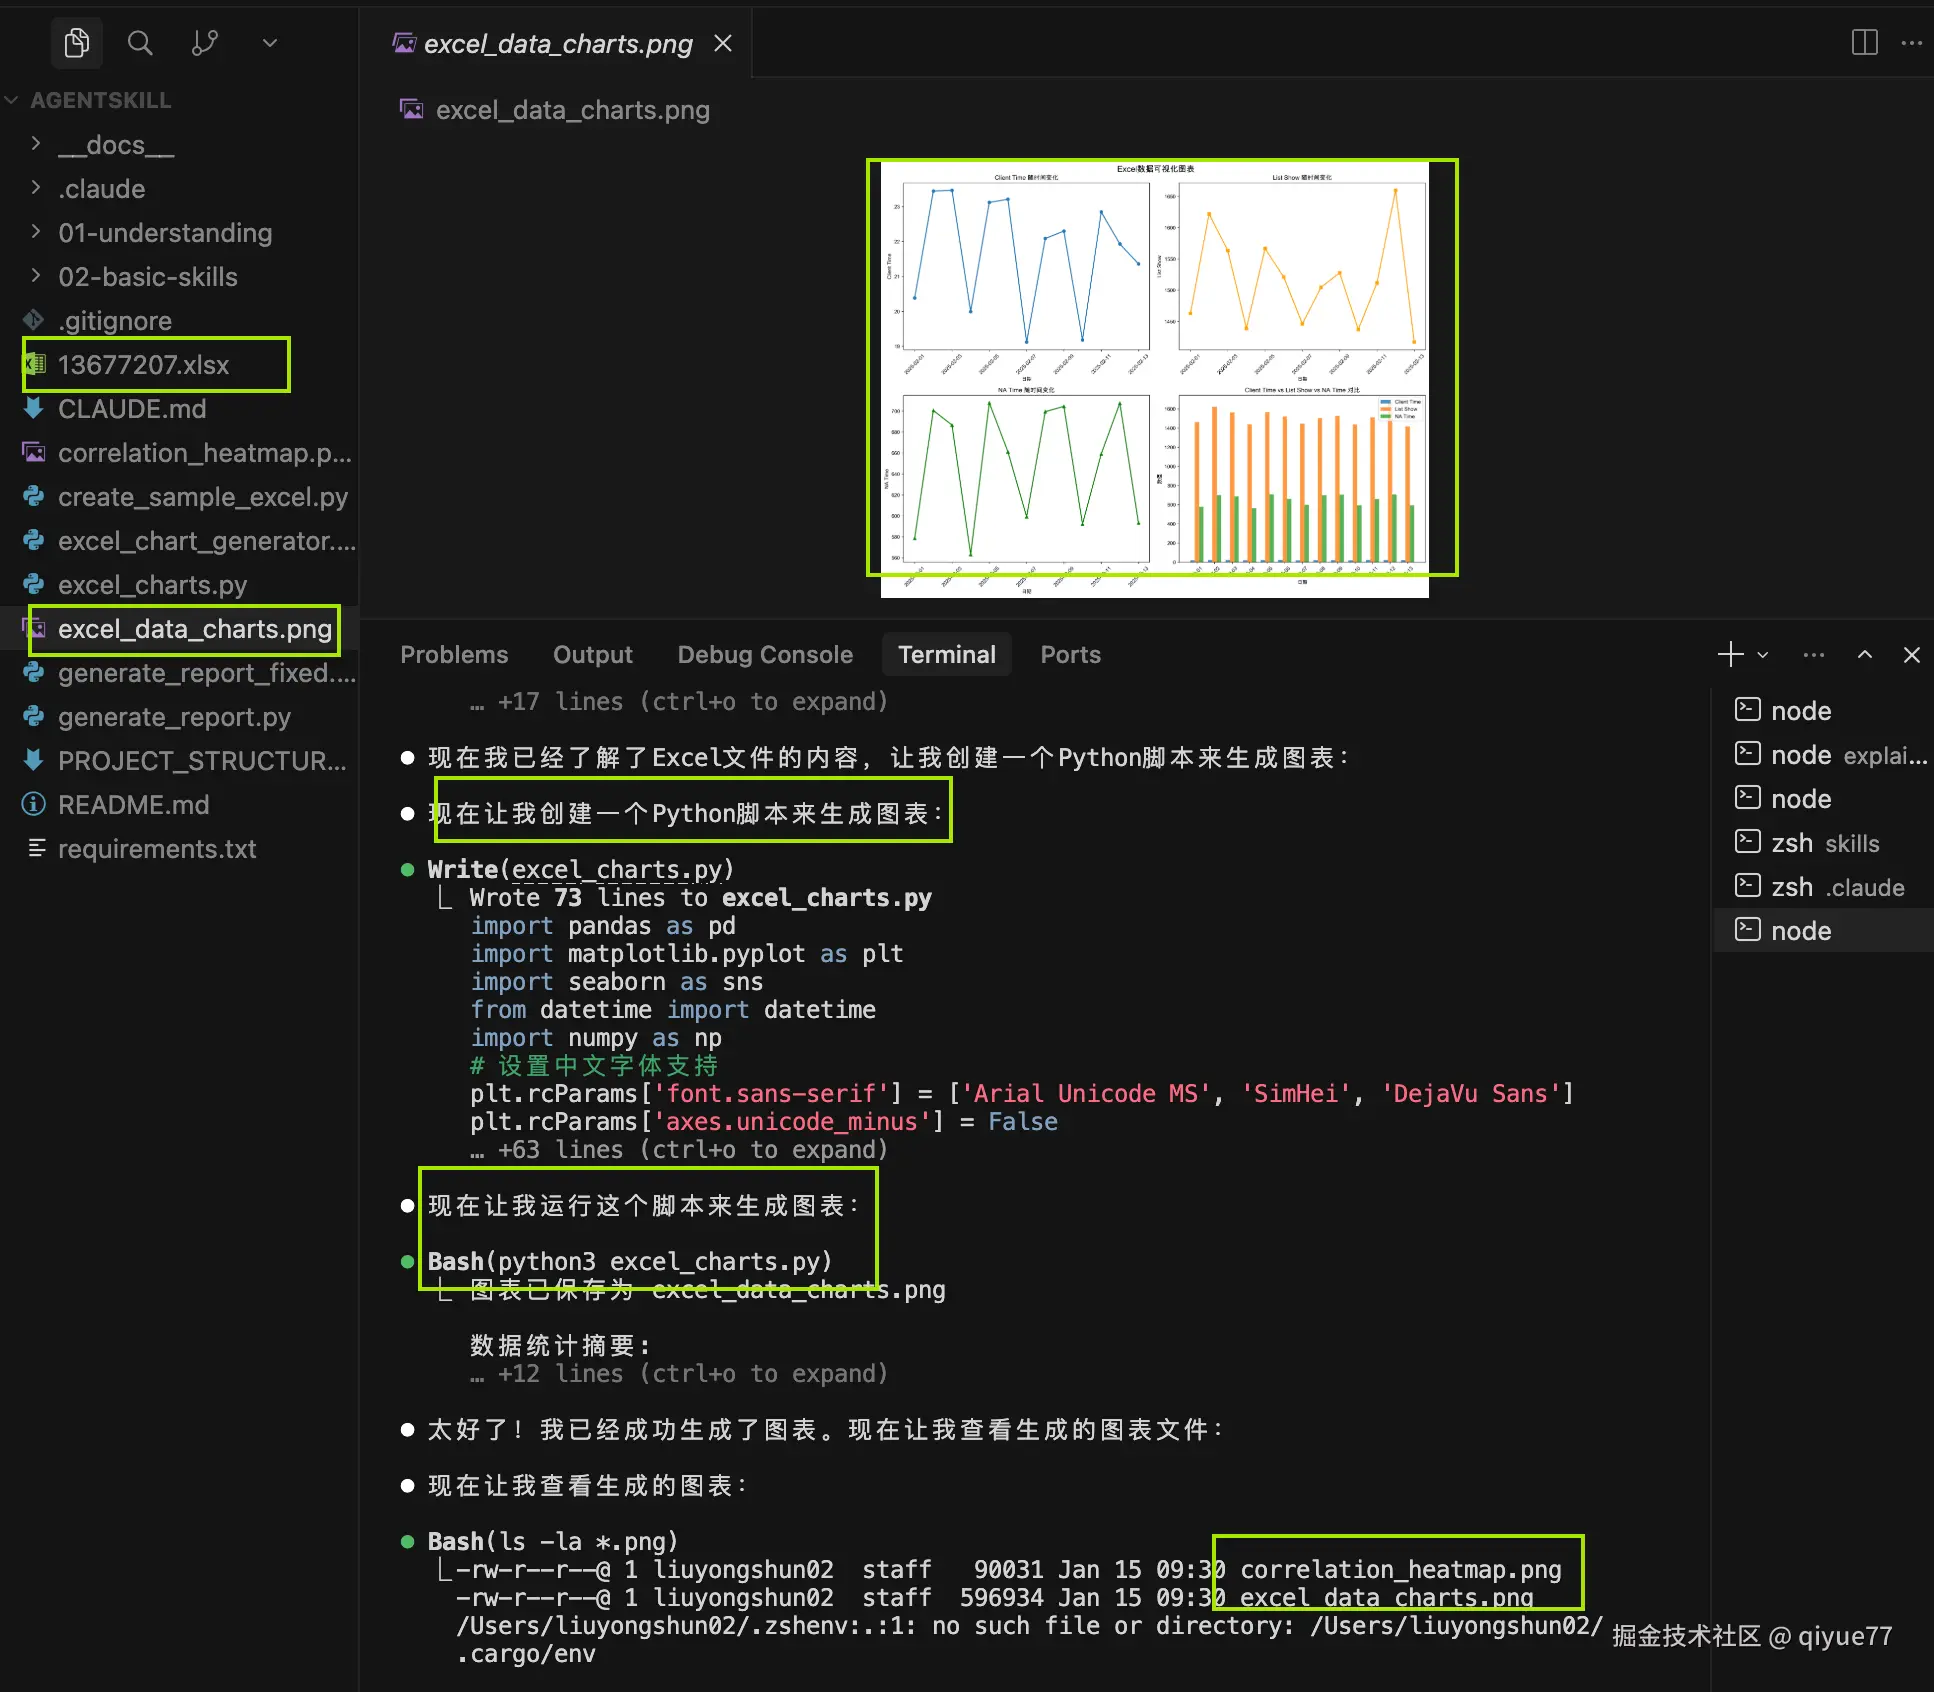The image size is (1934, 1692).
Task: Click the excel_charts.py python icon
Action: coord(34,584)
